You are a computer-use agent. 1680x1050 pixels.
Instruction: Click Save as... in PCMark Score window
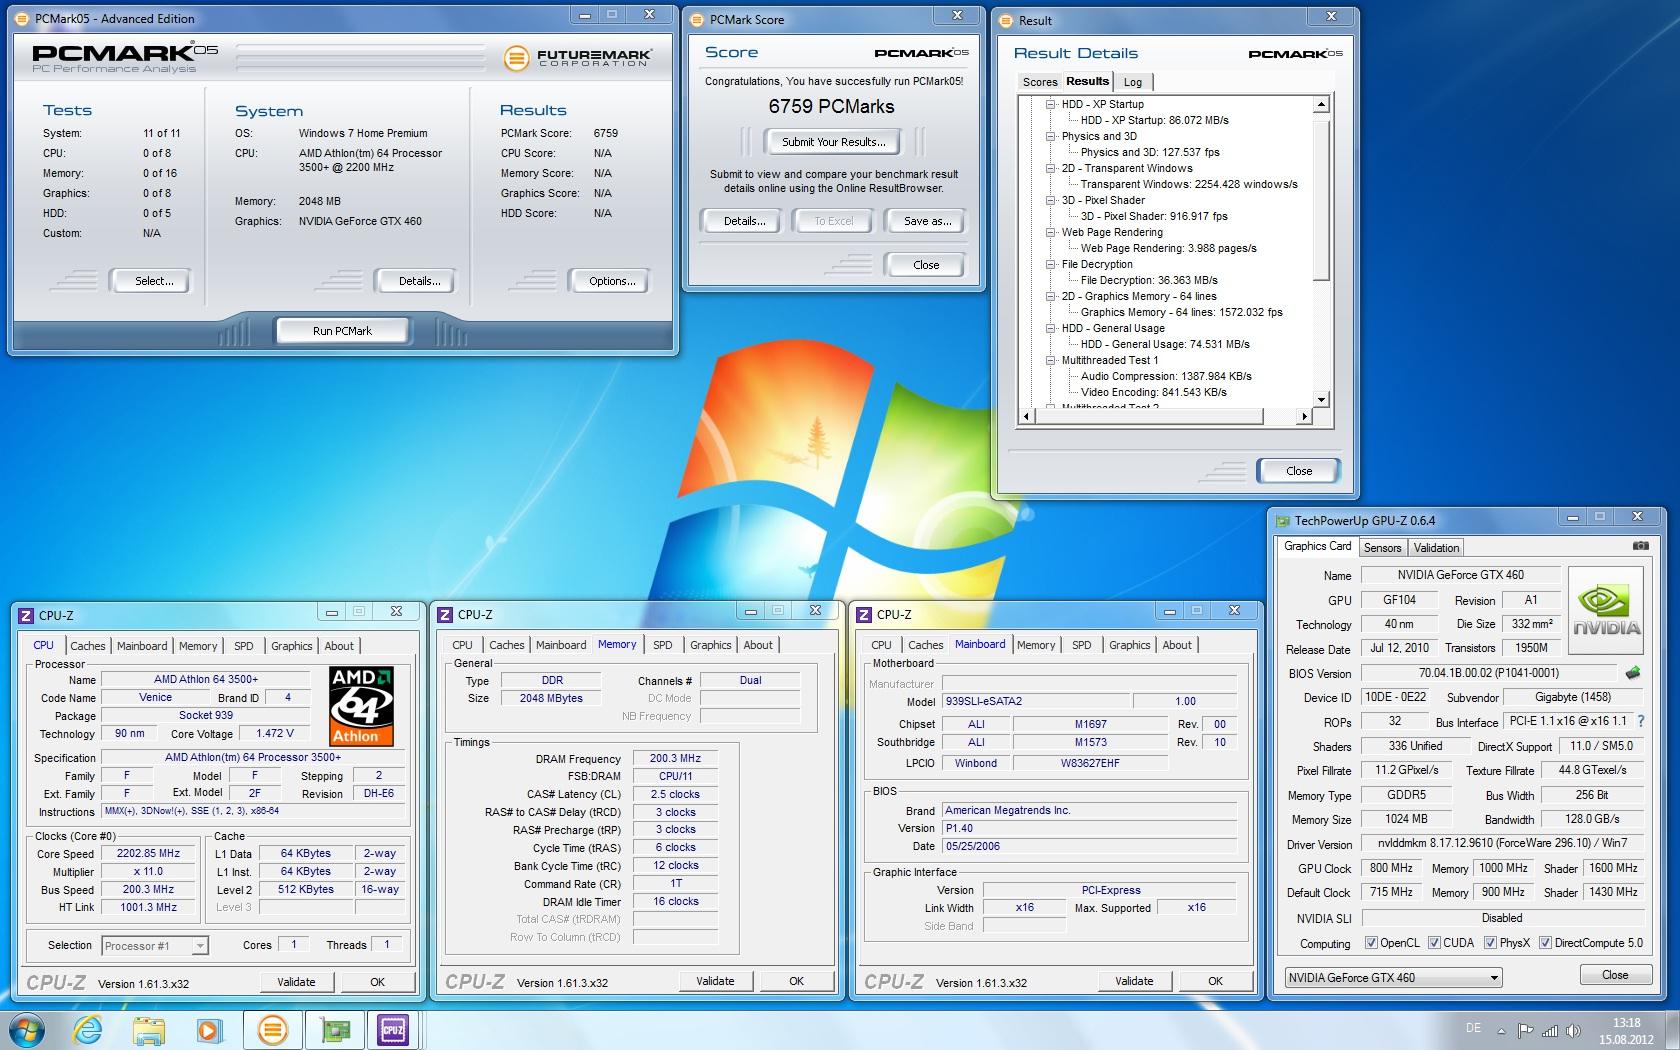[x=926, y=221]
